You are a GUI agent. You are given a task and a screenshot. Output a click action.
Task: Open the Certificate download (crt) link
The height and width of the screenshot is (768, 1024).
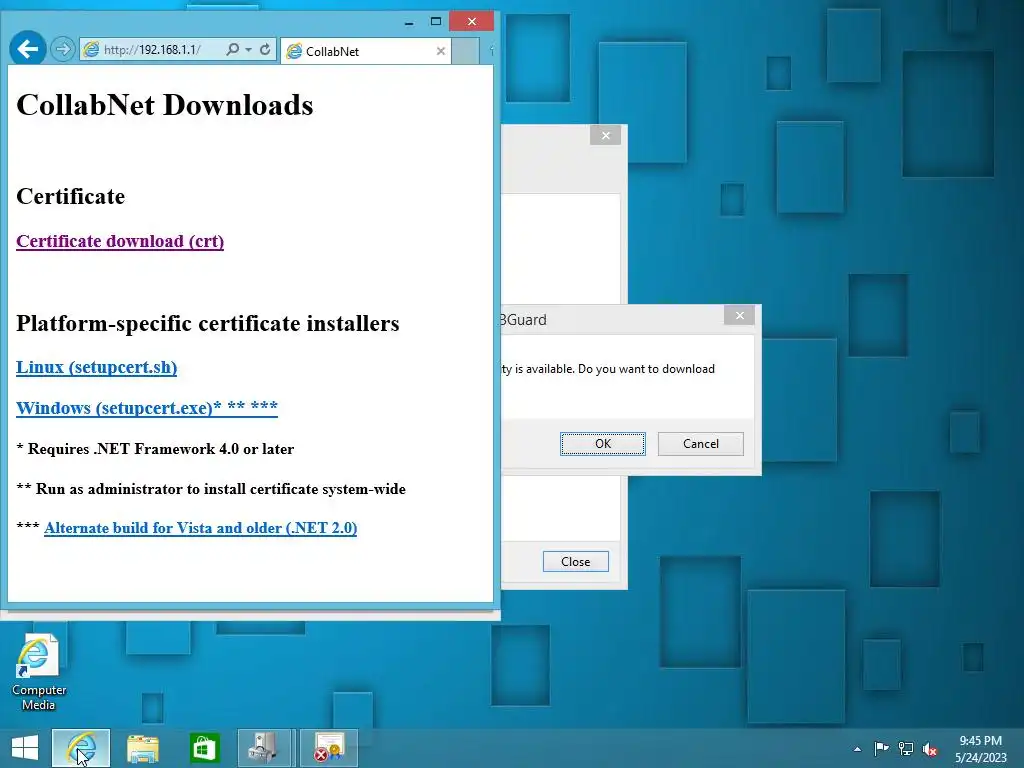pyautogui.click(x=120, y=241)
